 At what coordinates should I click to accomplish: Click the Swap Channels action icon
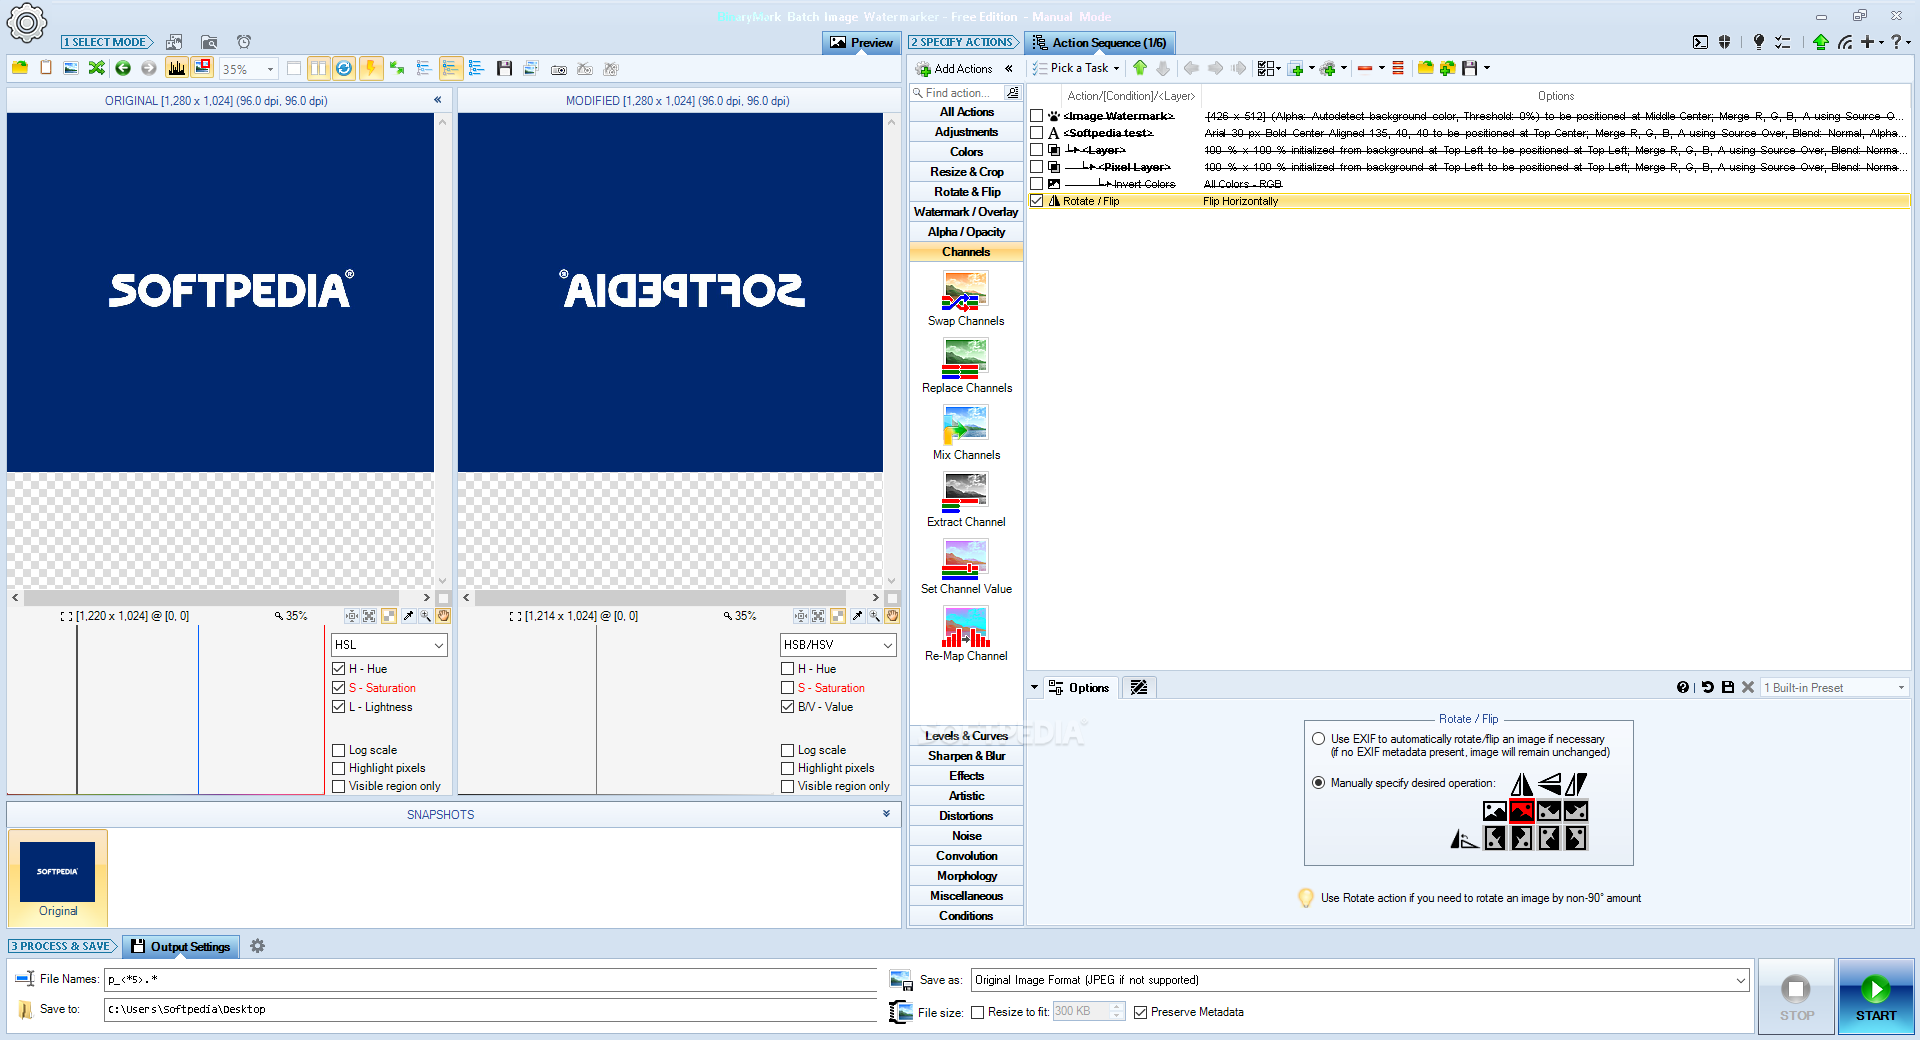965,292
